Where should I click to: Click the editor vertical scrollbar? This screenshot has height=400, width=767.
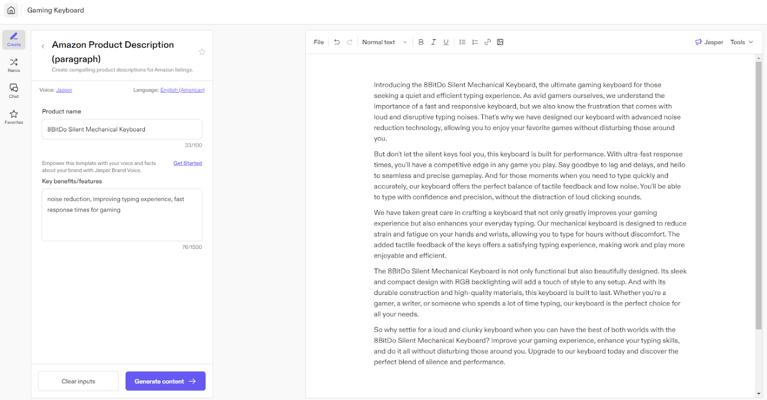[x=759, y=196]
